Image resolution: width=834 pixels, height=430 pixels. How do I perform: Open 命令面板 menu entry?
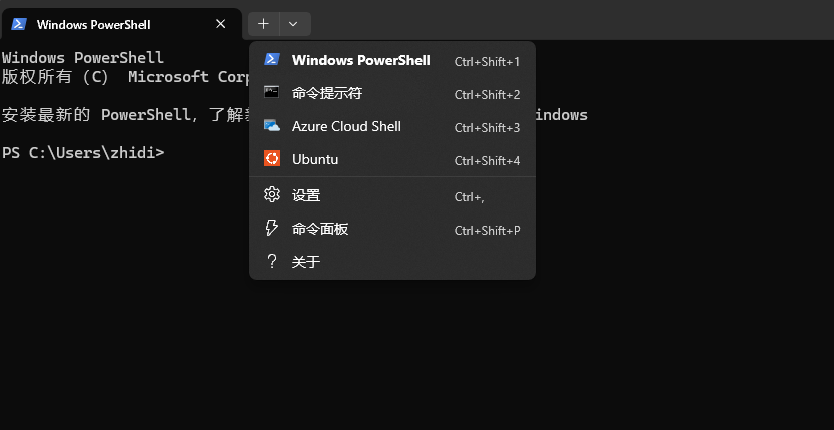click(320, 229)
